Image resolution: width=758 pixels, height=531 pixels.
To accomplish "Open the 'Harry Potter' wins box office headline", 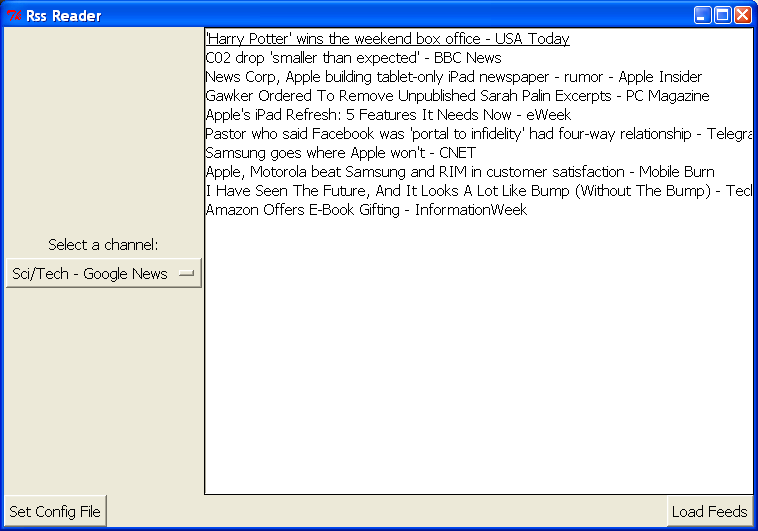I will click(x=387, y=39).
